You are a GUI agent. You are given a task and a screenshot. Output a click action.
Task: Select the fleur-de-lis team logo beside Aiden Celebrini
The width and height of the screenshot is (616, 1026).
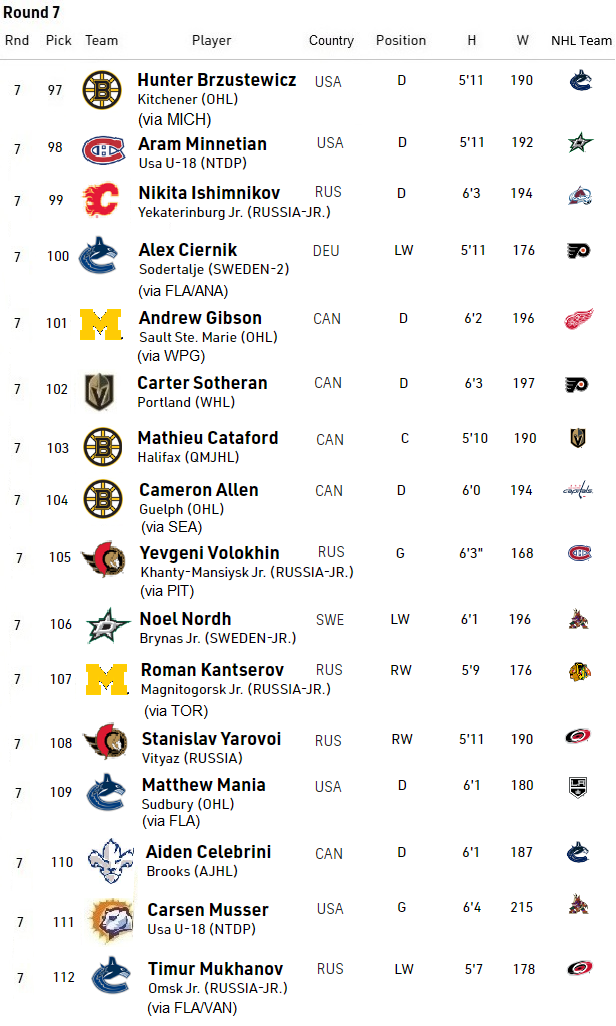110,862
